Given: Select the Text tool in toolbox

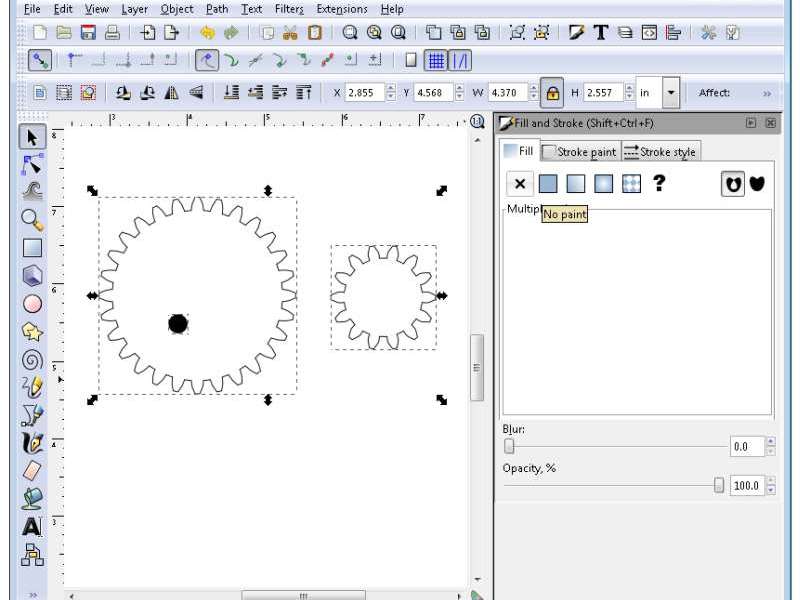Looking at the screenshot, I should (32, 527).
